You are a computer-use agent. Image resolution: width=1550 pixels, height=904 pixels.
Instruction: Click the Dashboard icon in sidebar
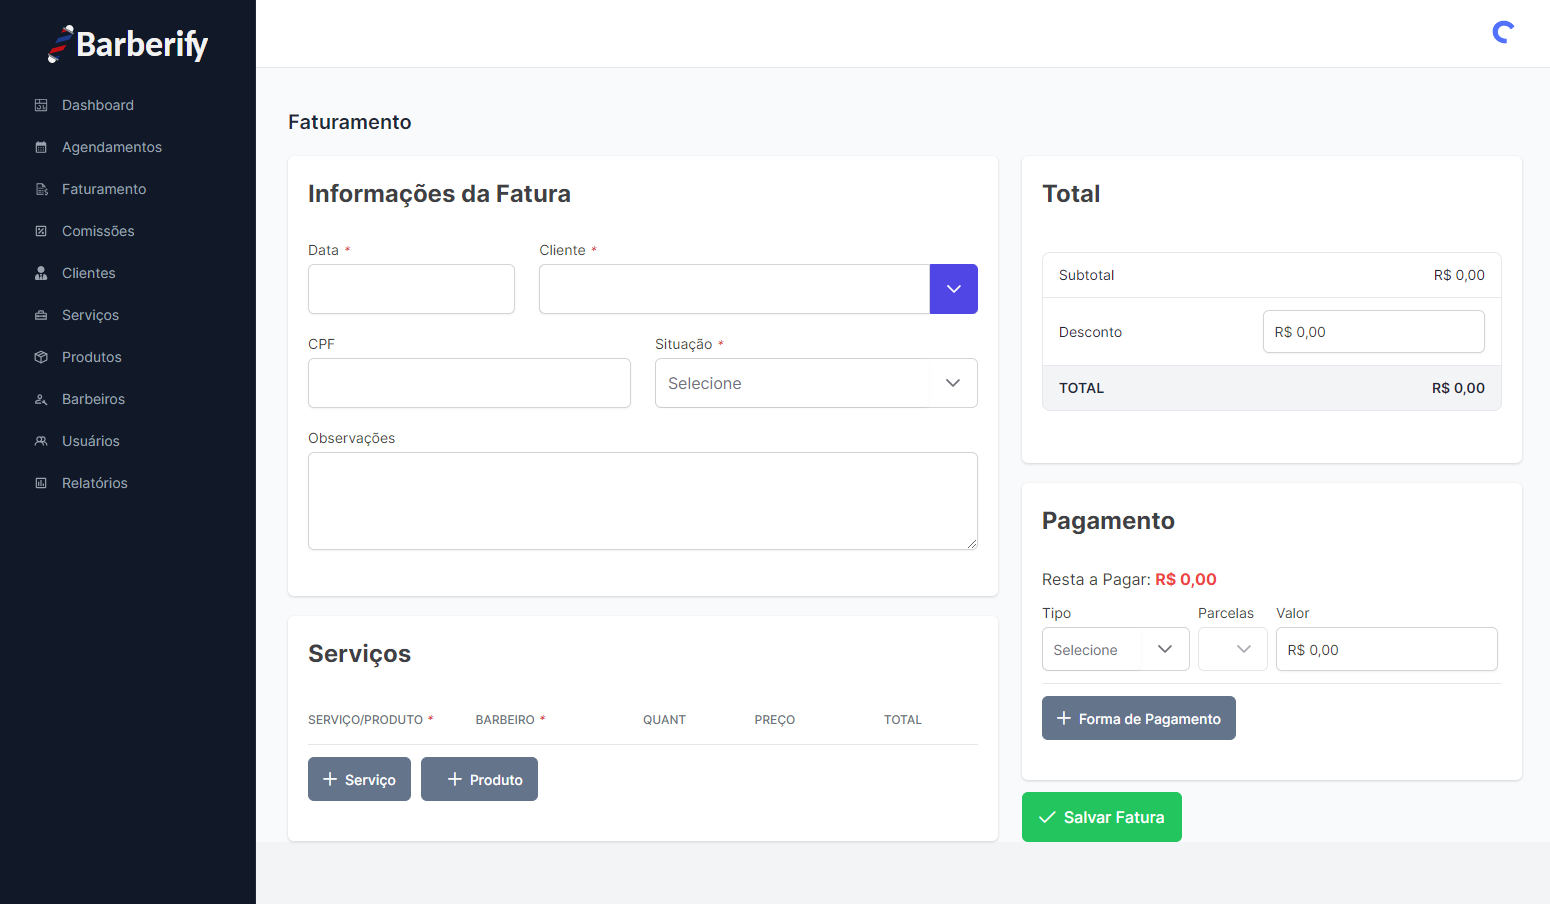pos(41,105)
